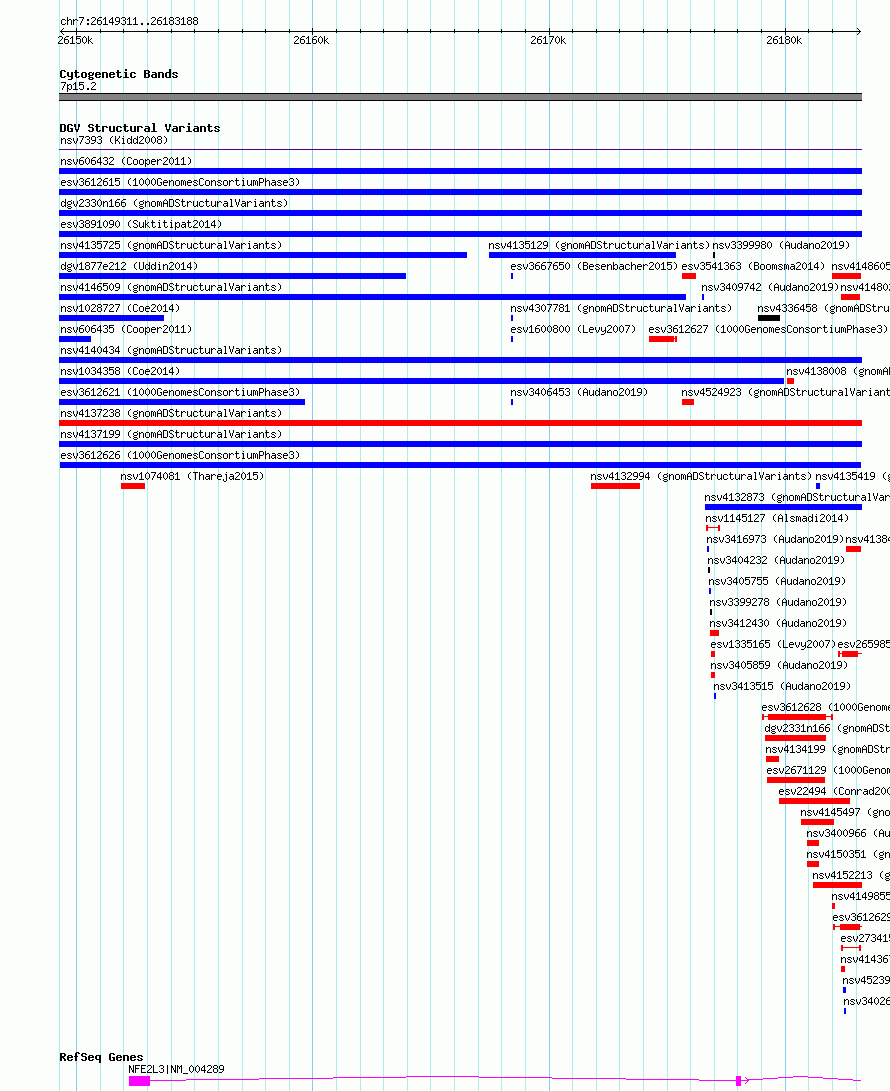Open the nsv3405859 (Audano2019) label
The width and height of the screenshot is (890, 1091).
point(779,664)
